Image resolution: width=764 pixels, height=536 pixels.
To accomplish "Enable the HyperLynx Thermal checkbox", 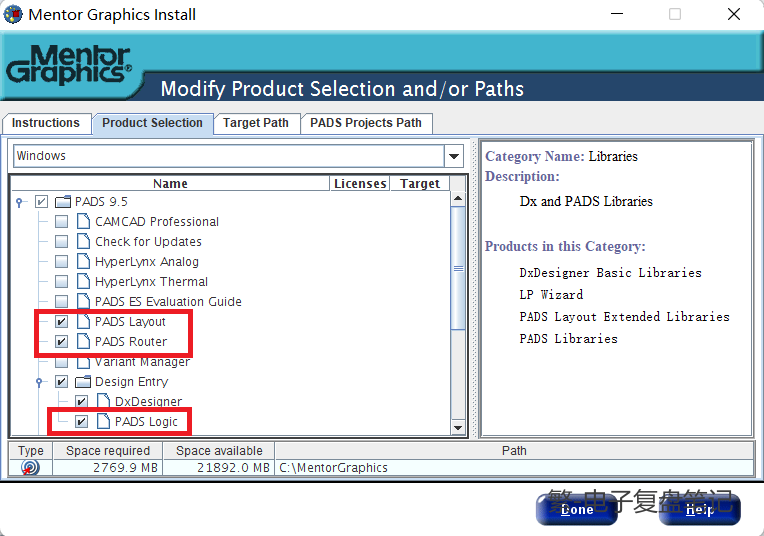I will [61, 281].
